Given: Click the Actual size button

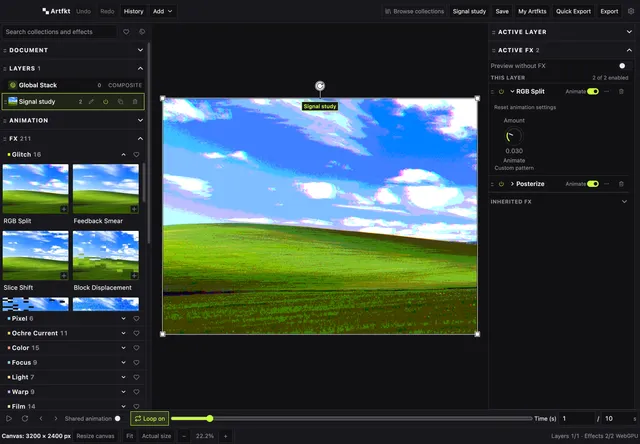Looking at the screenshot, I should (x=156, y=436).
